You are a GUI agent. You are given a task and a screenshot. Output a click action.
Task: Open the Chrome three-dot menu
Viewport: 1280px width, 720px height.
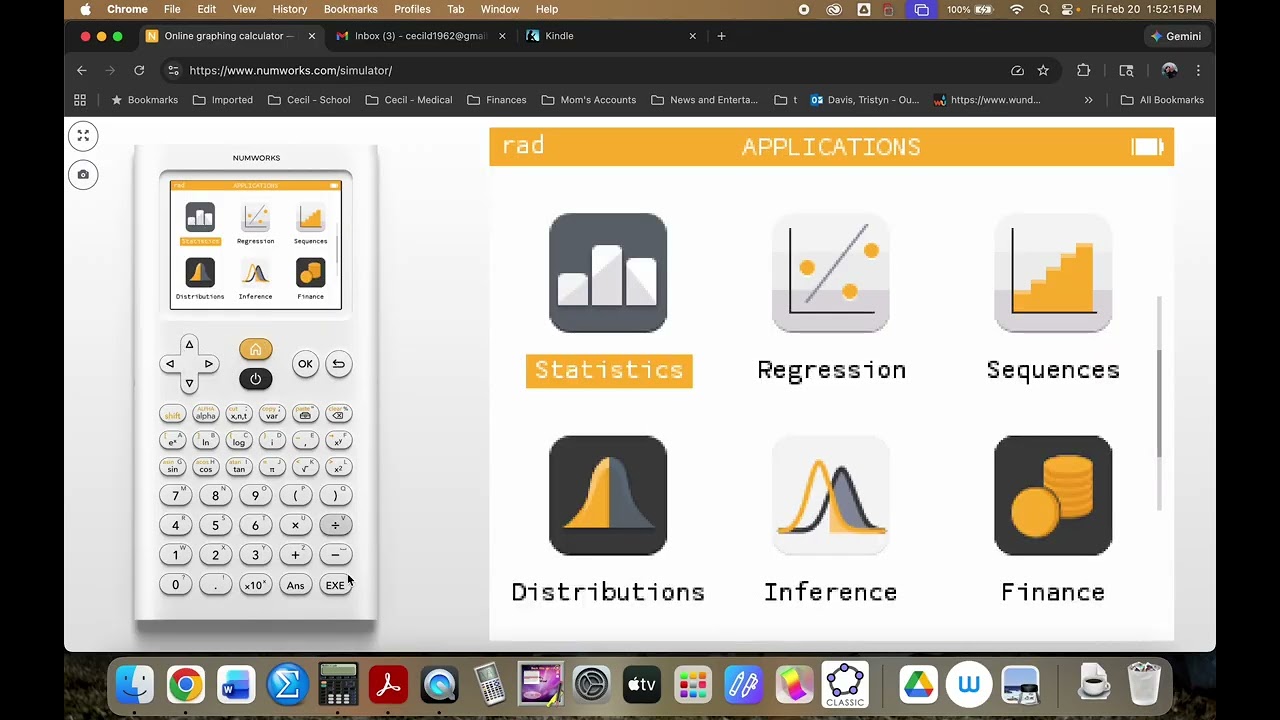1198,70
